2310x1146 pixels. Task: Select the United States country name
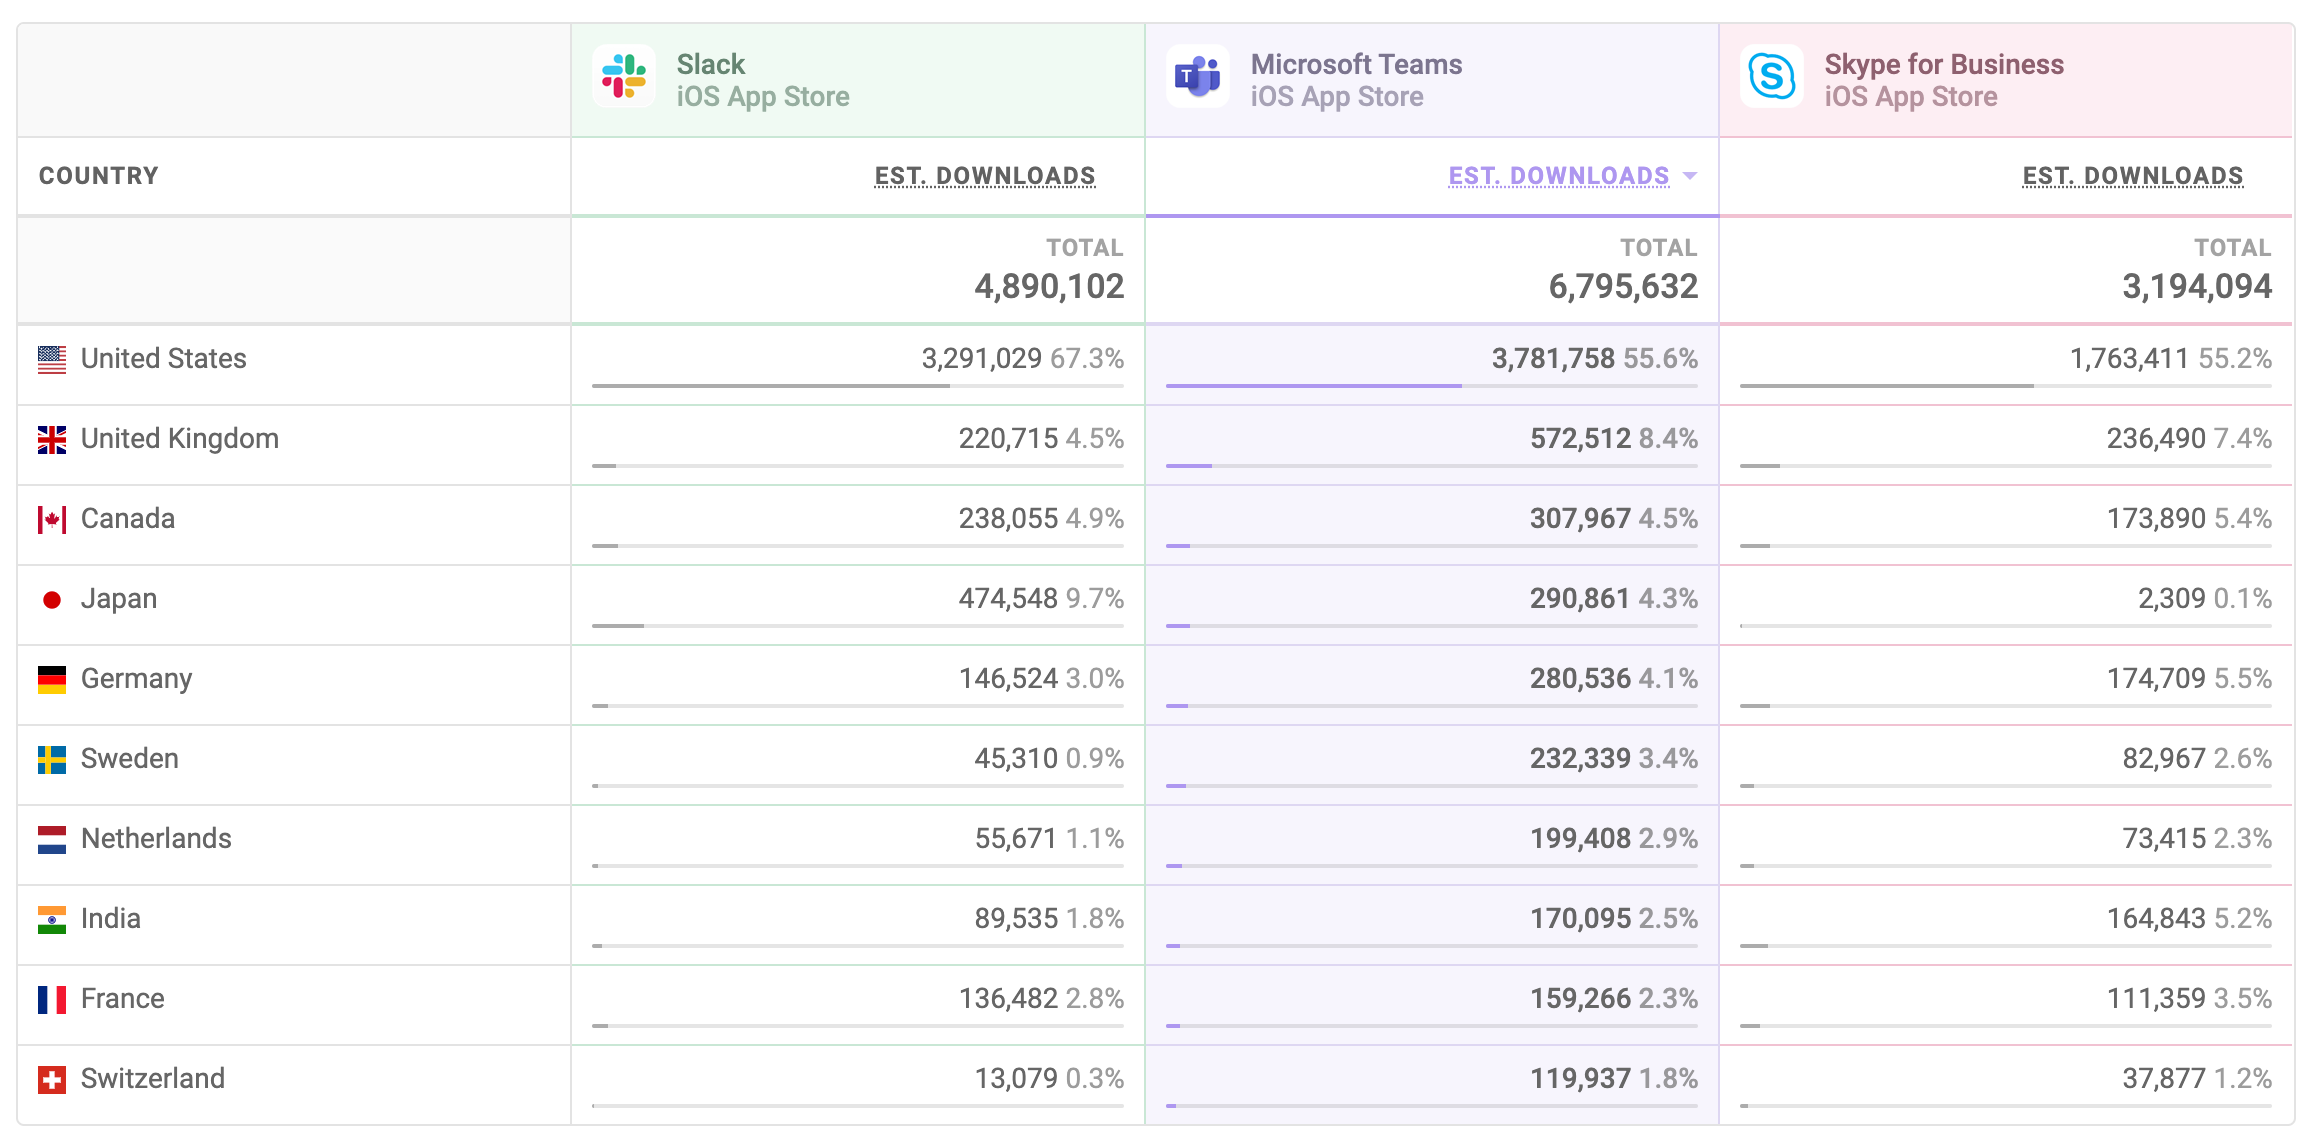[x=164, y=358]
